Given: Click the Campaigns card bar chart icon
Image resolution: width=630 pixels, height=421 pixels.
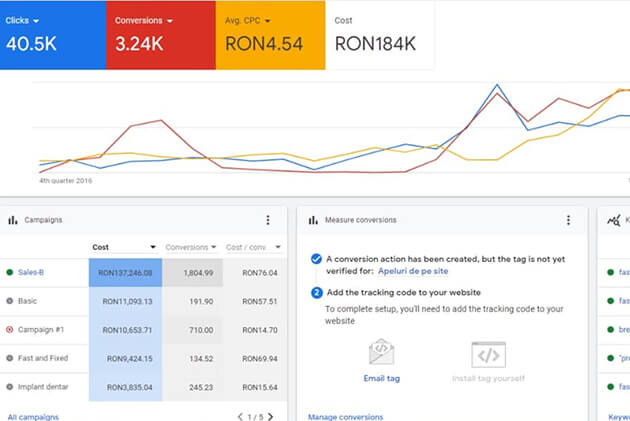Looking at the screenshot, I should 12,220.
